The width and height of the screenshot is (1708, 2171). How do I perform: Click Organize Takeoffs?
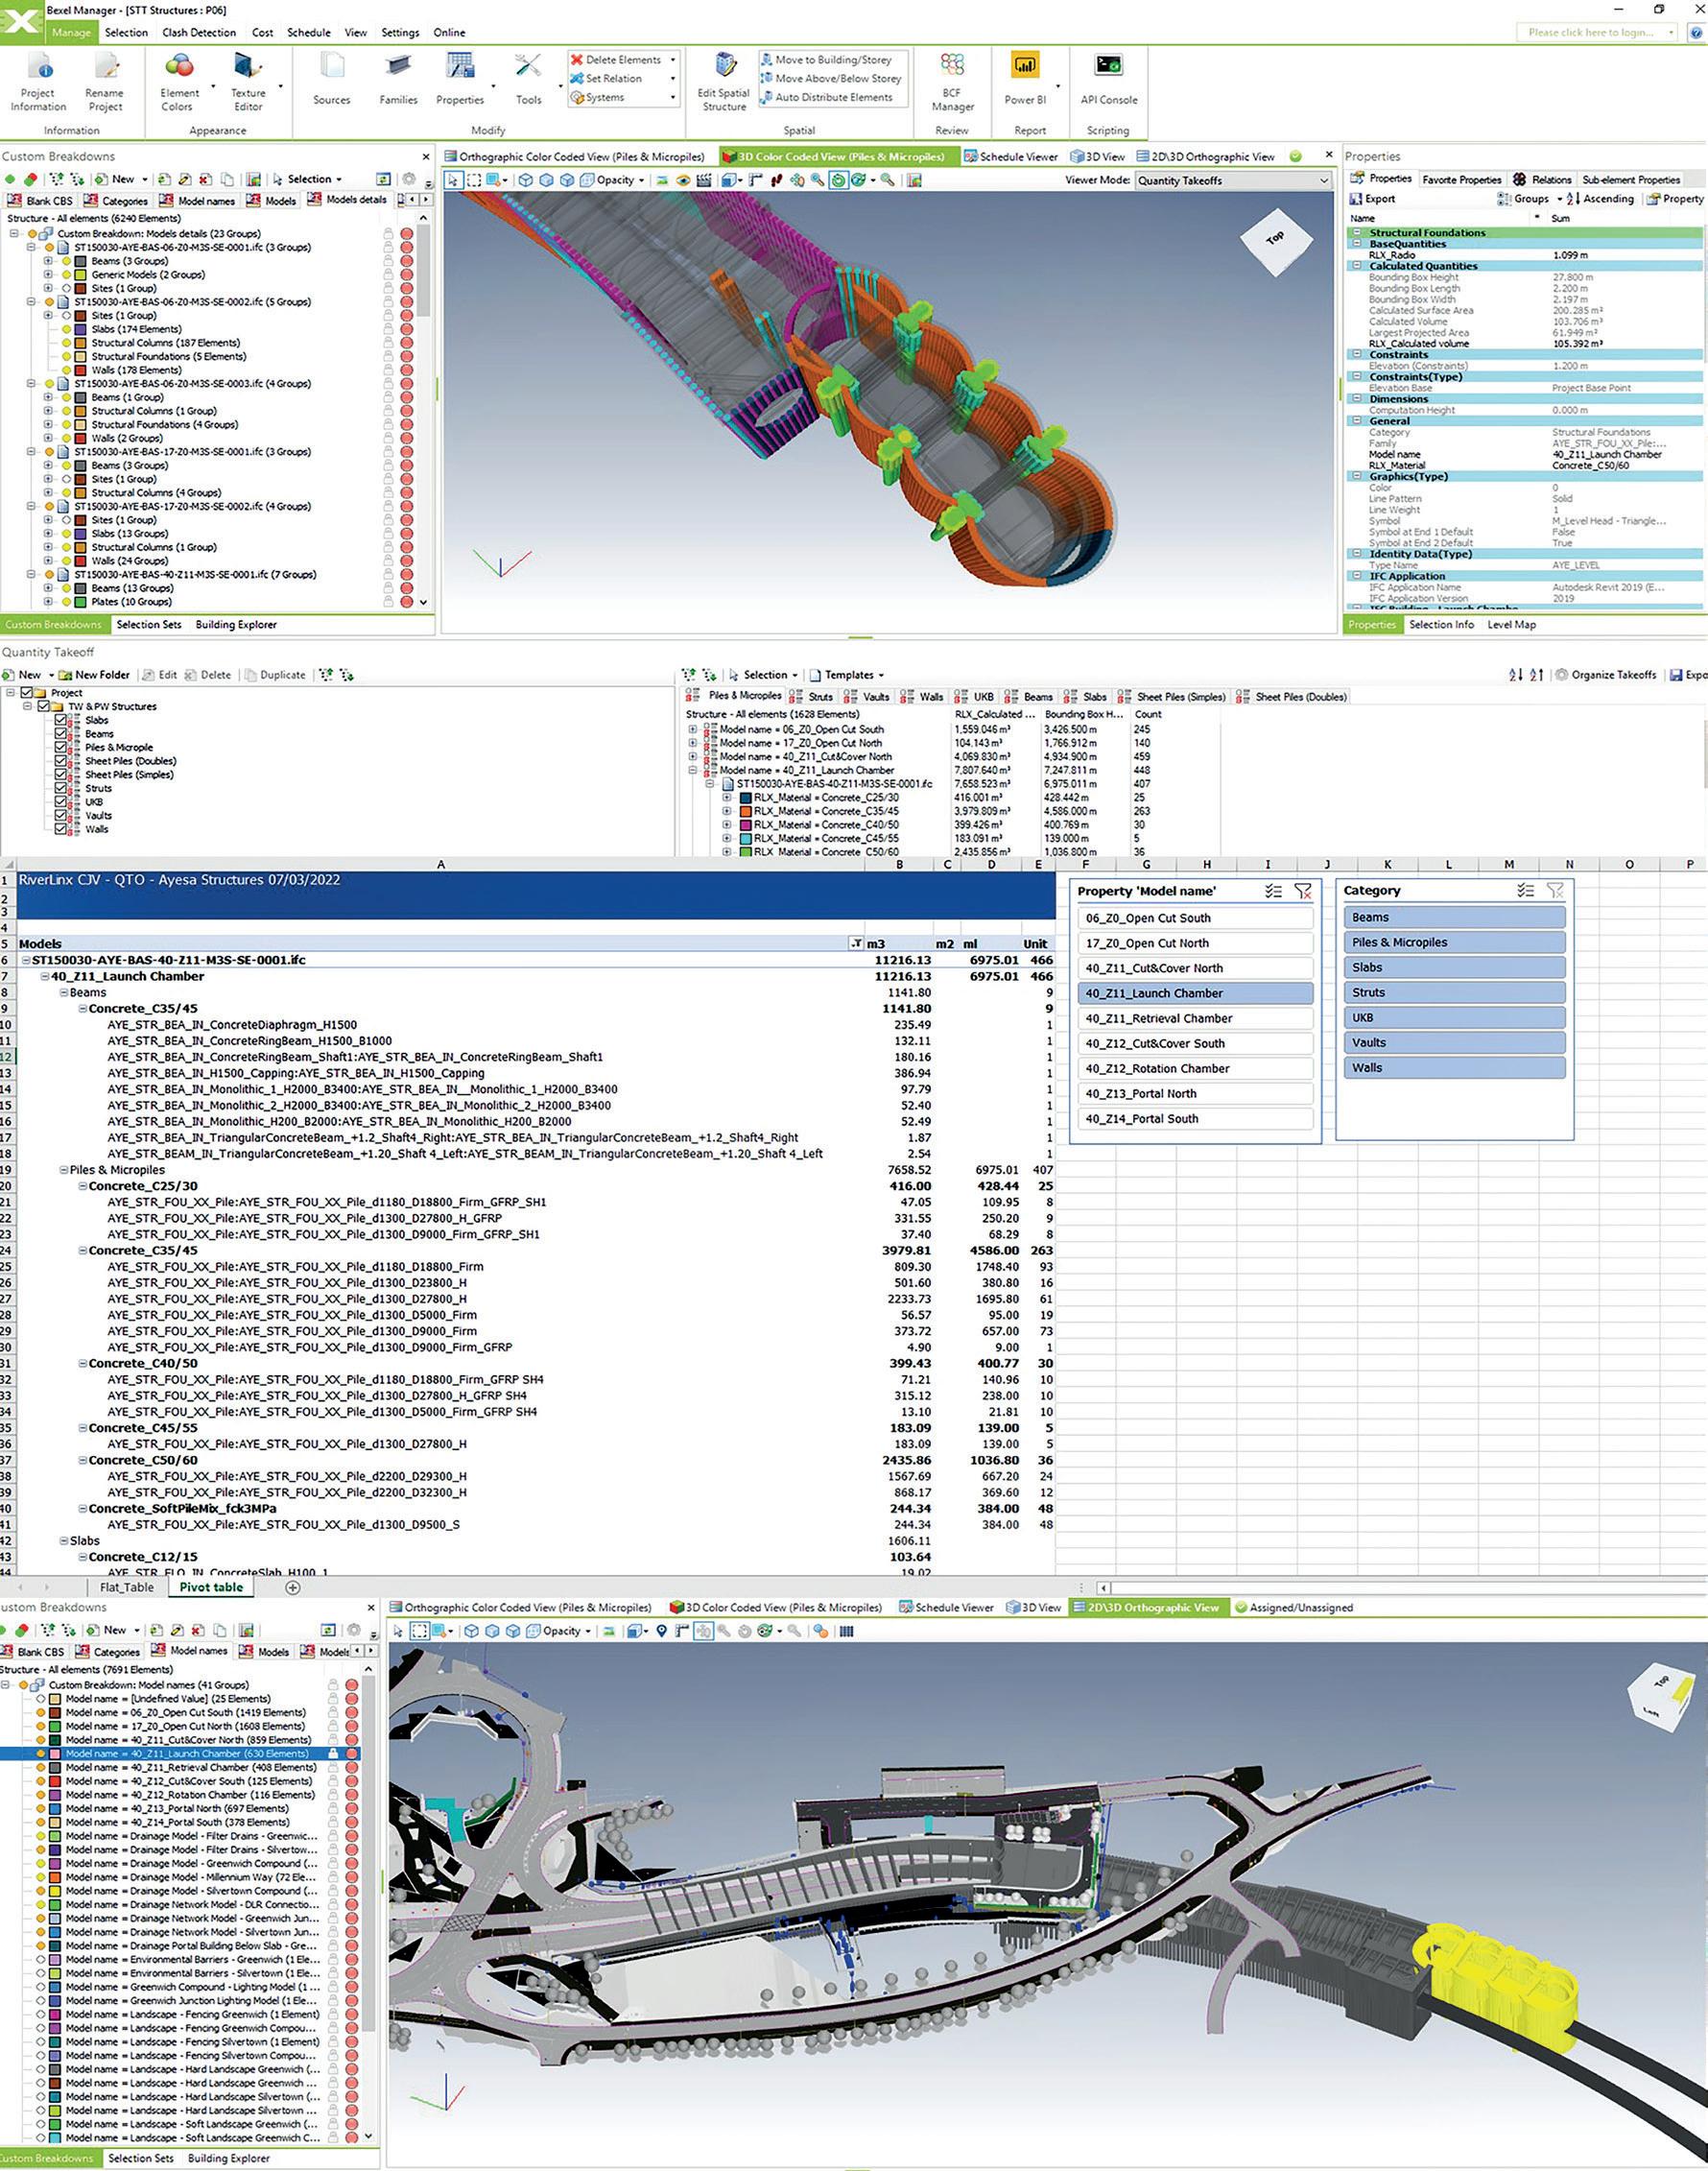click(x=1605, y=675)
